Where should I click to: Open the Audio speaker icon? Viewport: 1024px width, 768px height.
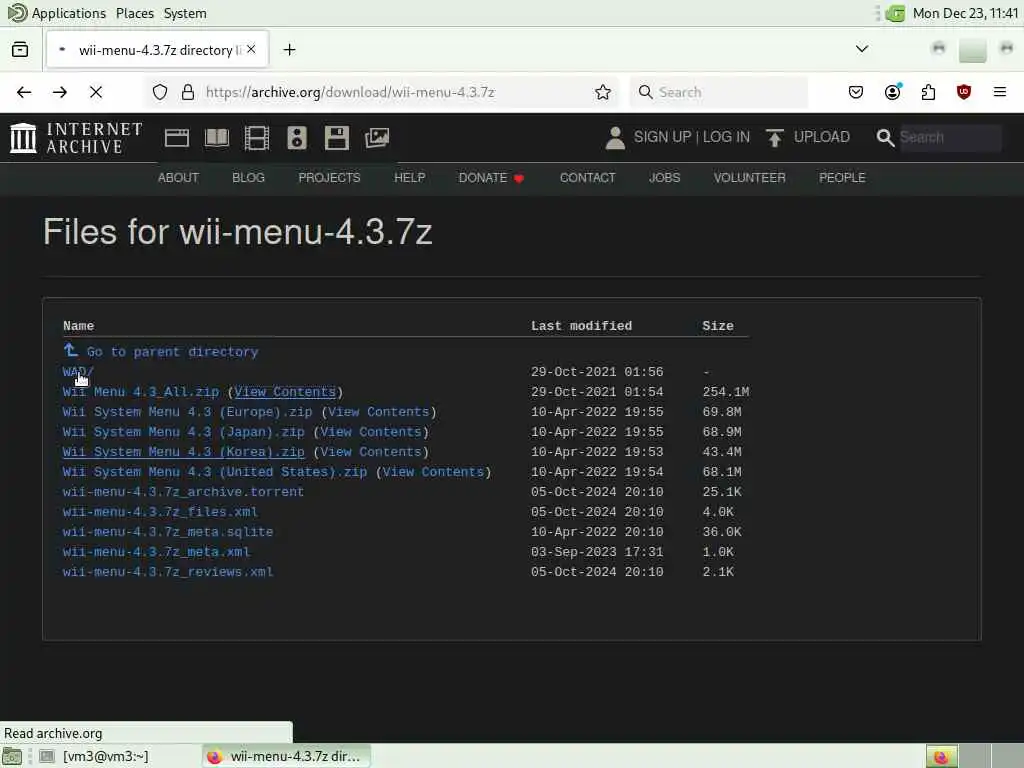(296, 138)
